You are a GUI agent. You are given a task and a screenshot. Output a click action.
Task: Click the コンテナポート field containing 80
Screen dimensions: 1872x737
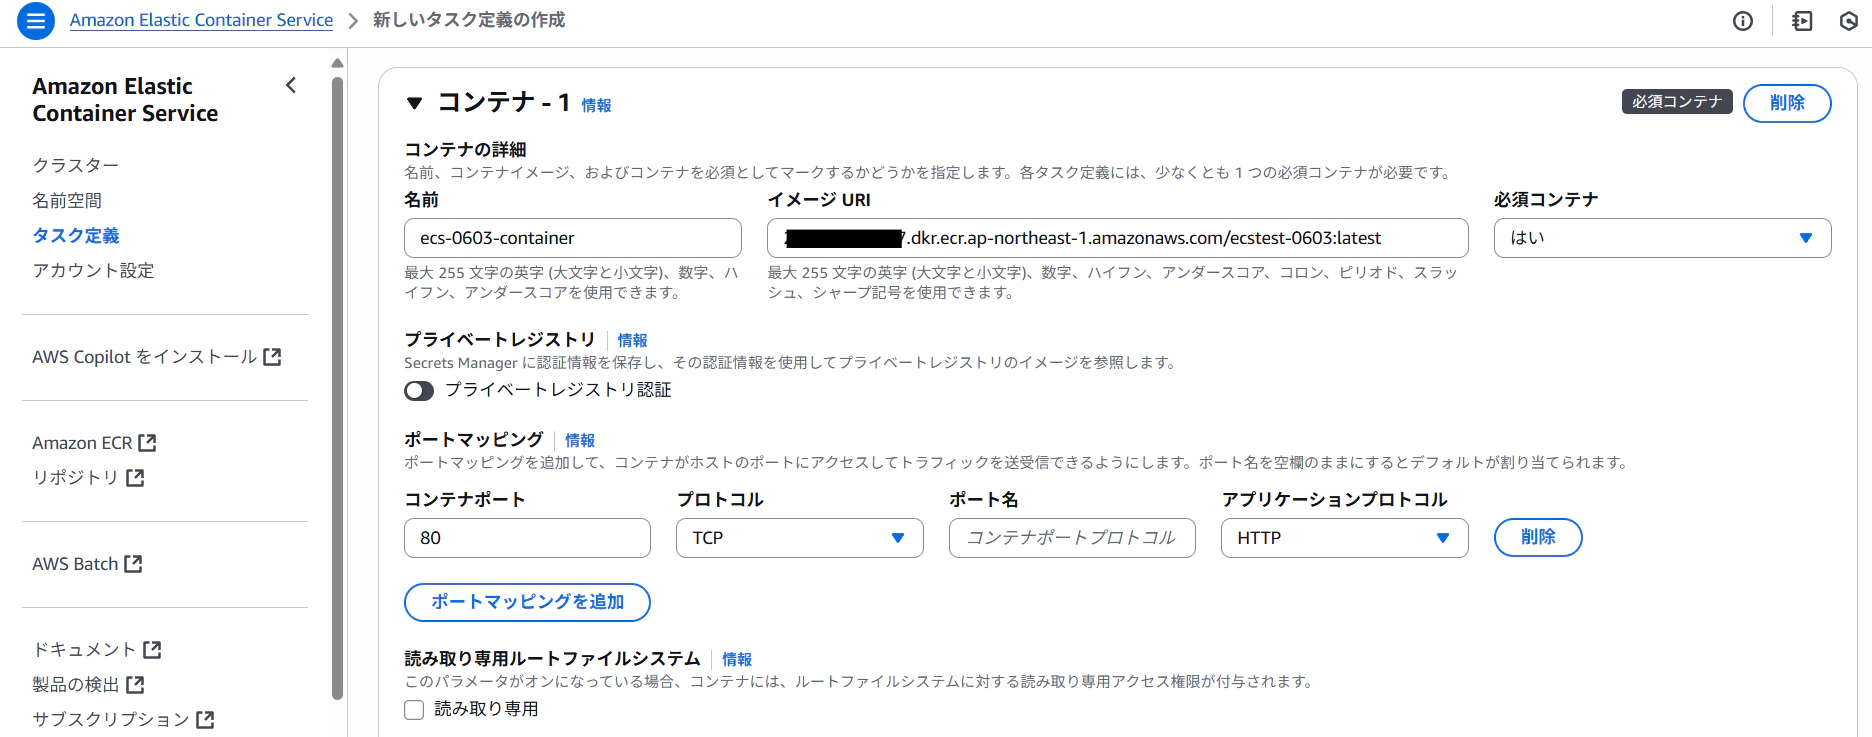pyautogui.click(x=527, y=538)
